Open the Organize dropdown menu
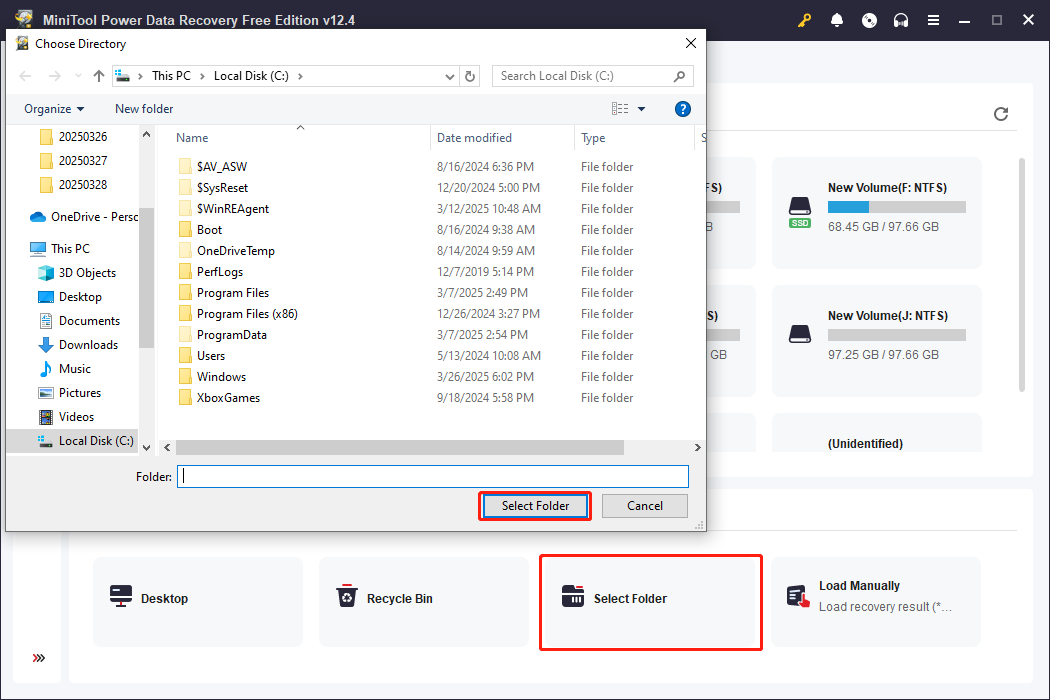This screenshot has height=700, width=1050. 54,109
